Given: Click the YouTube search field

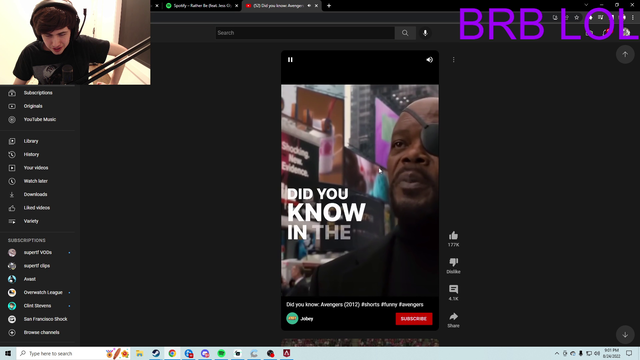Looking at the screenshot, I should pos(305,33).
